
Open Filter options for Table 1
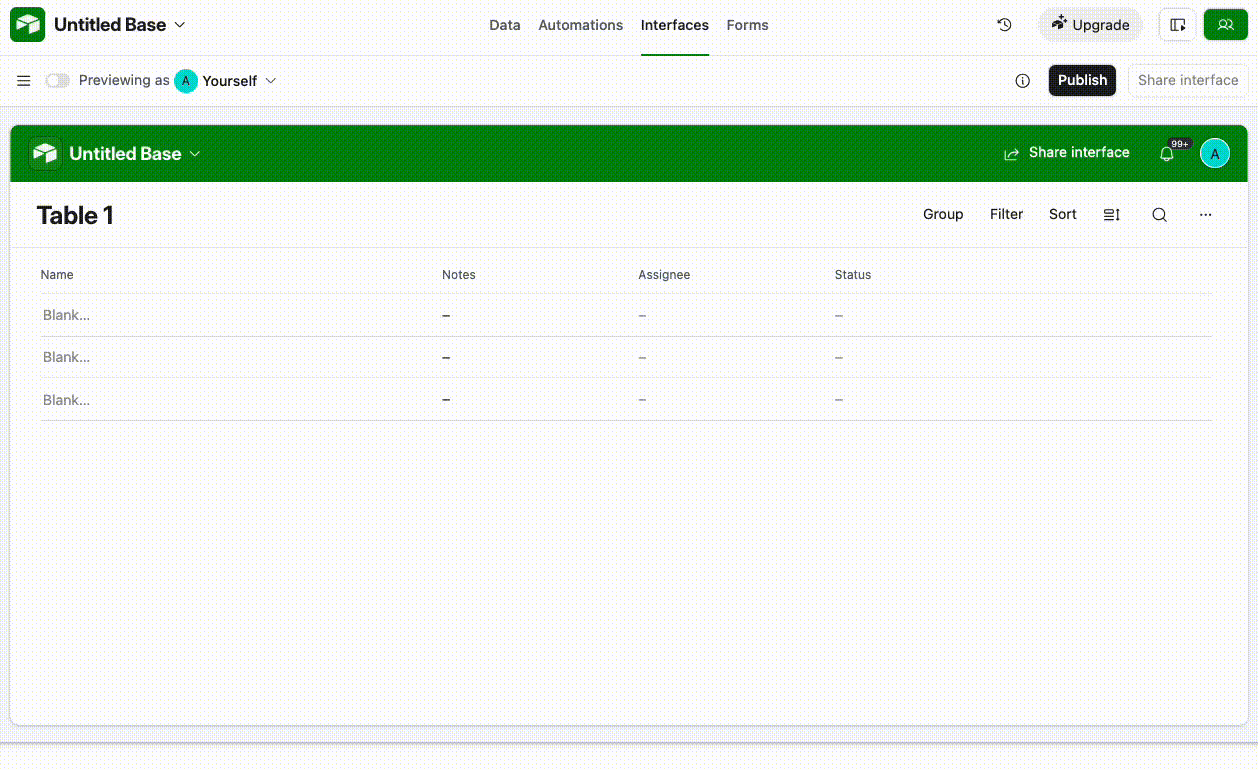coord(1006,214)
